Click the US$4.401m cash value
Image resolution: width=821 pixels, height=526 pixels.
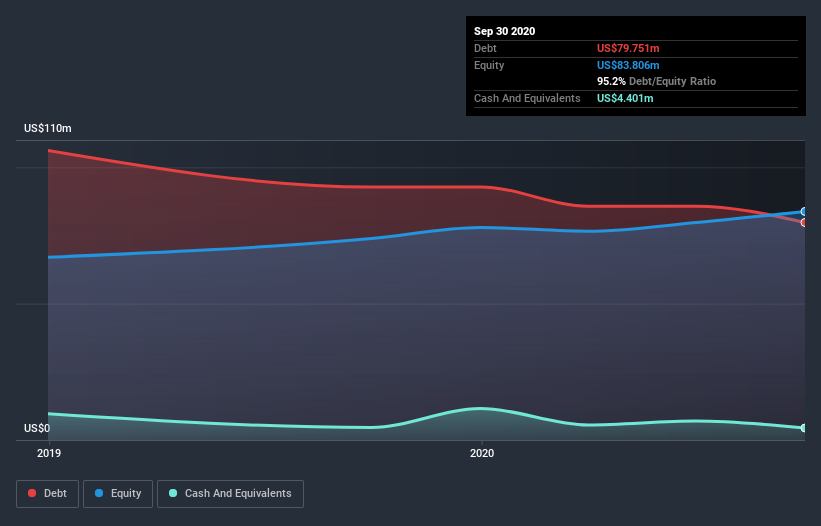(x=625, y=98)
